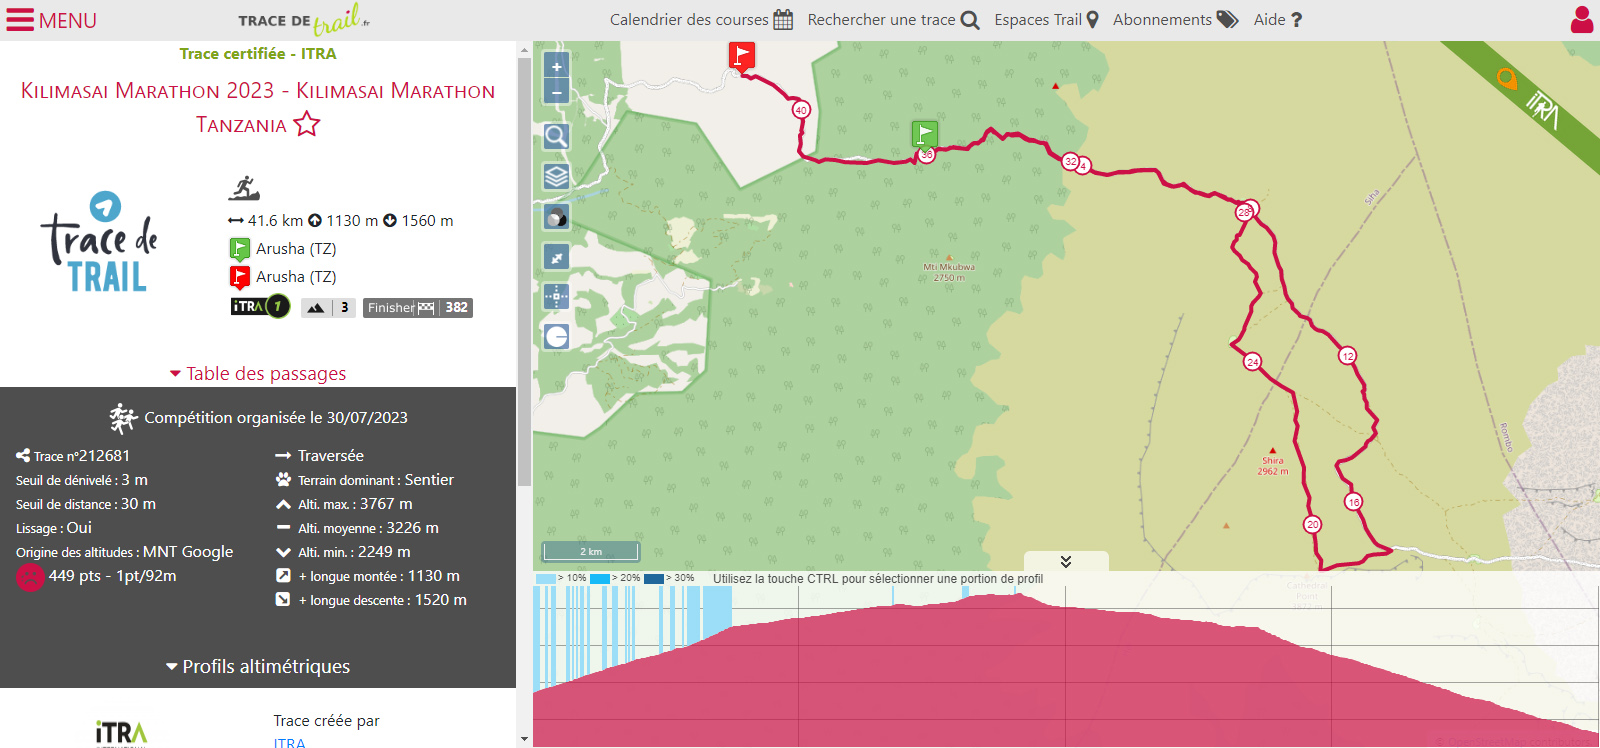Click Trace certifiée - ITRA heading
This screenshot has height=748, width=1600.
(258, 54)
